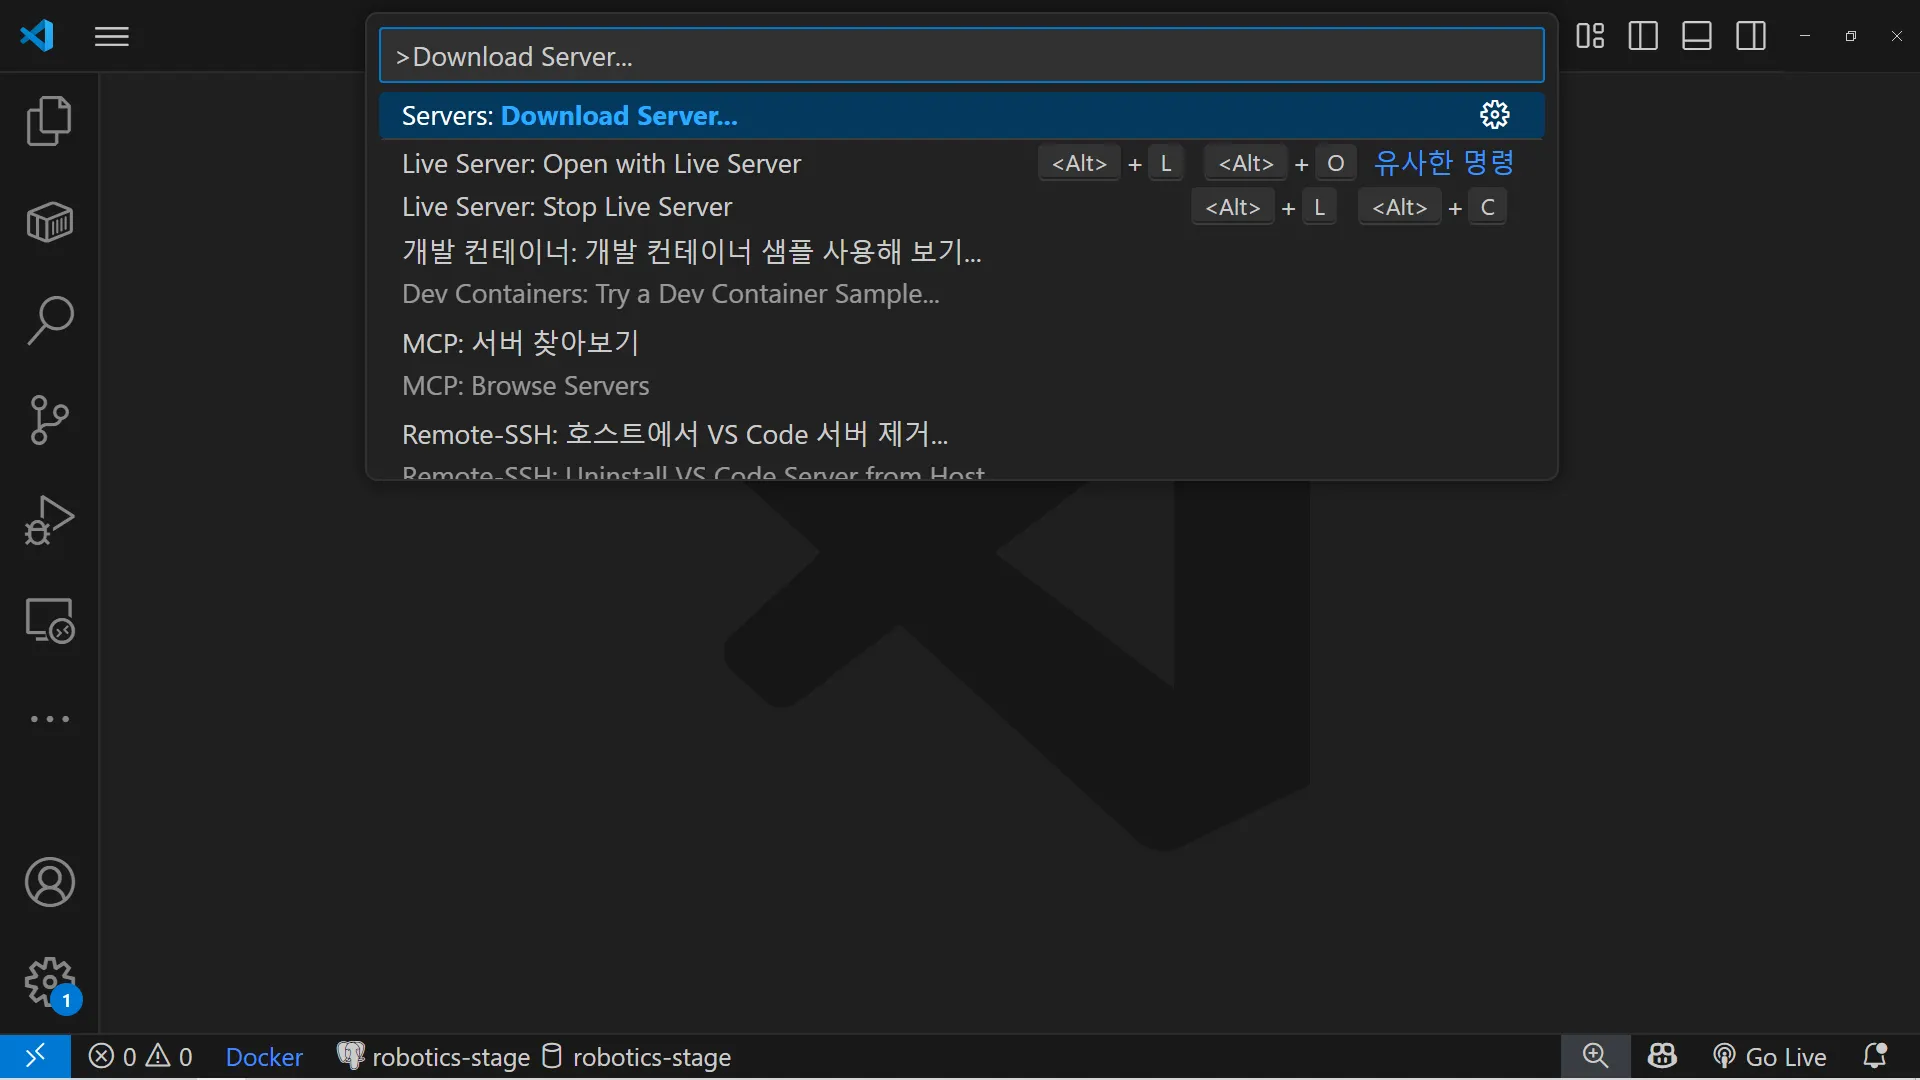This screenshot has width=1920, height=1080.
Task: Open the Manage gear with update badge
Action: (49, 983)
